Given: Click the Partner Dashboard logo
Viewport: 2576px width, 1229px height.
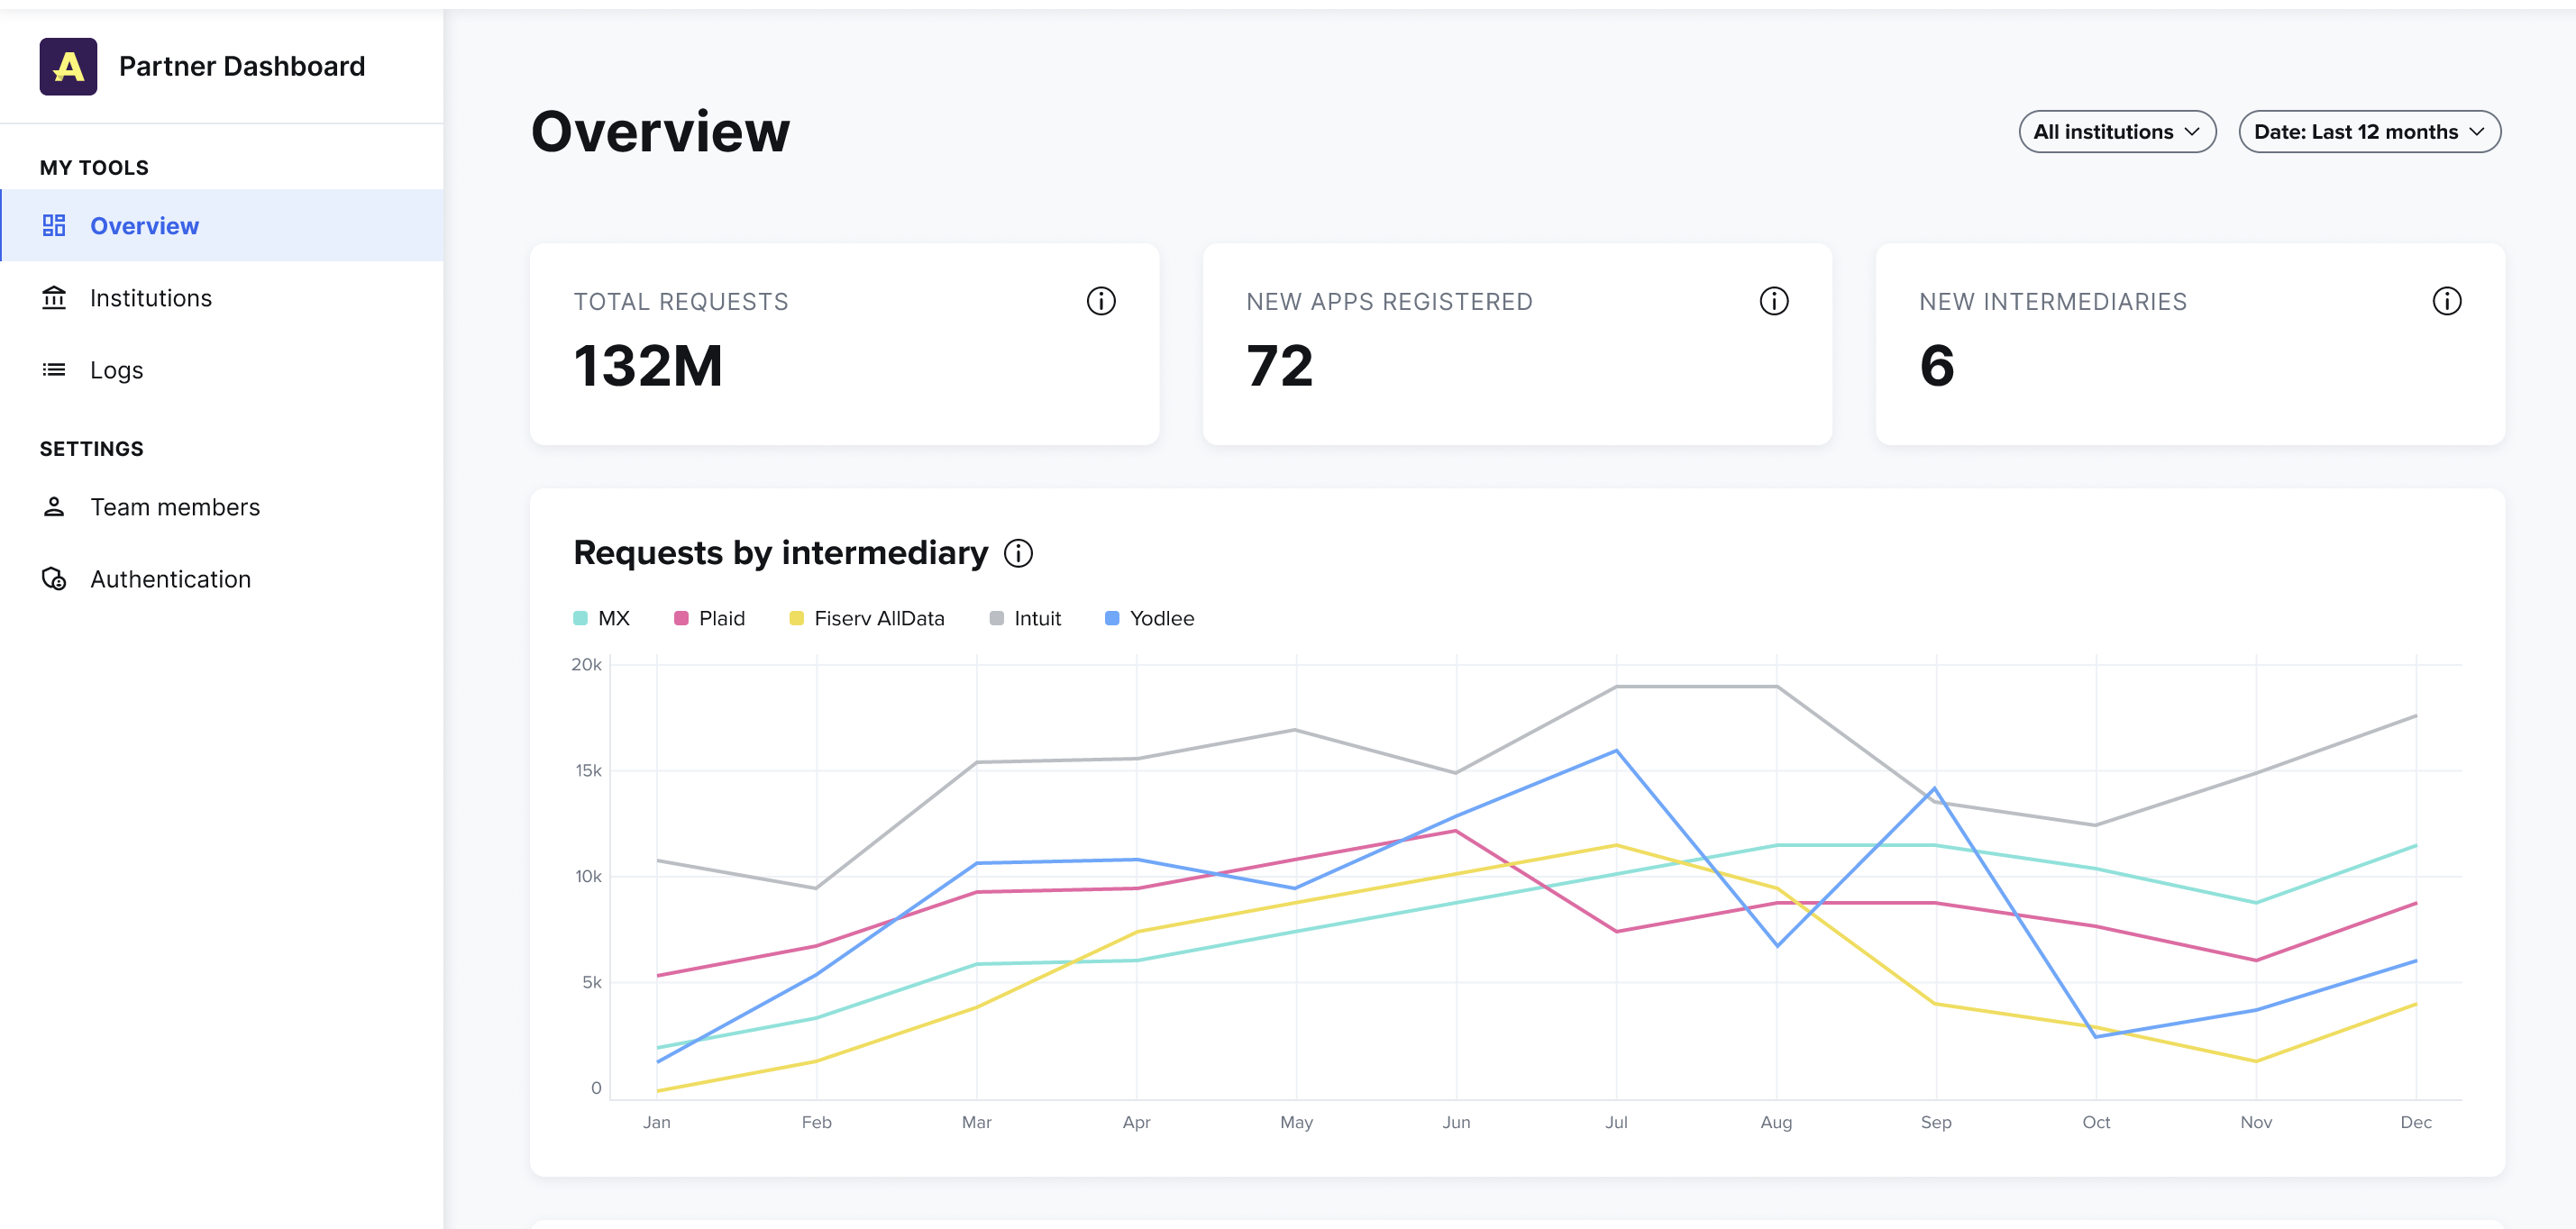Looking at the screenshot, I should click(68, 66).
